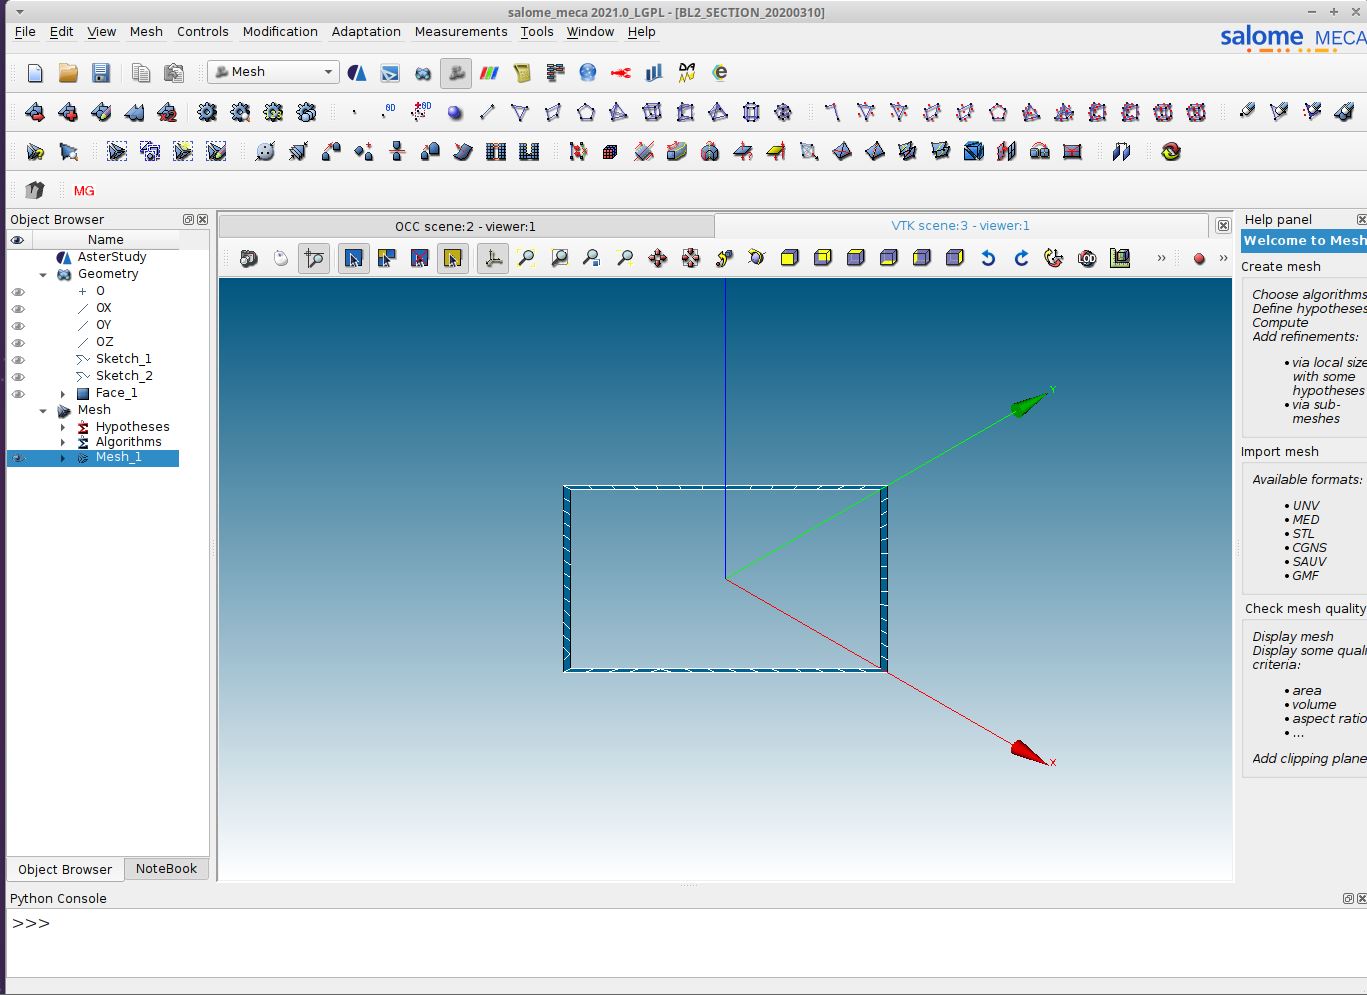
Task: Toggle visibility eye for Mesh_1
Action: [18, 458]
